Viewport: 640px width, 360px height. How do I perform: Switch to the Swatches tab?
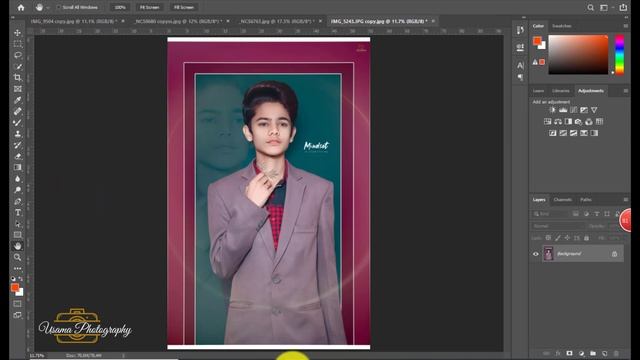pyautogui.click(x=562, y=26)
